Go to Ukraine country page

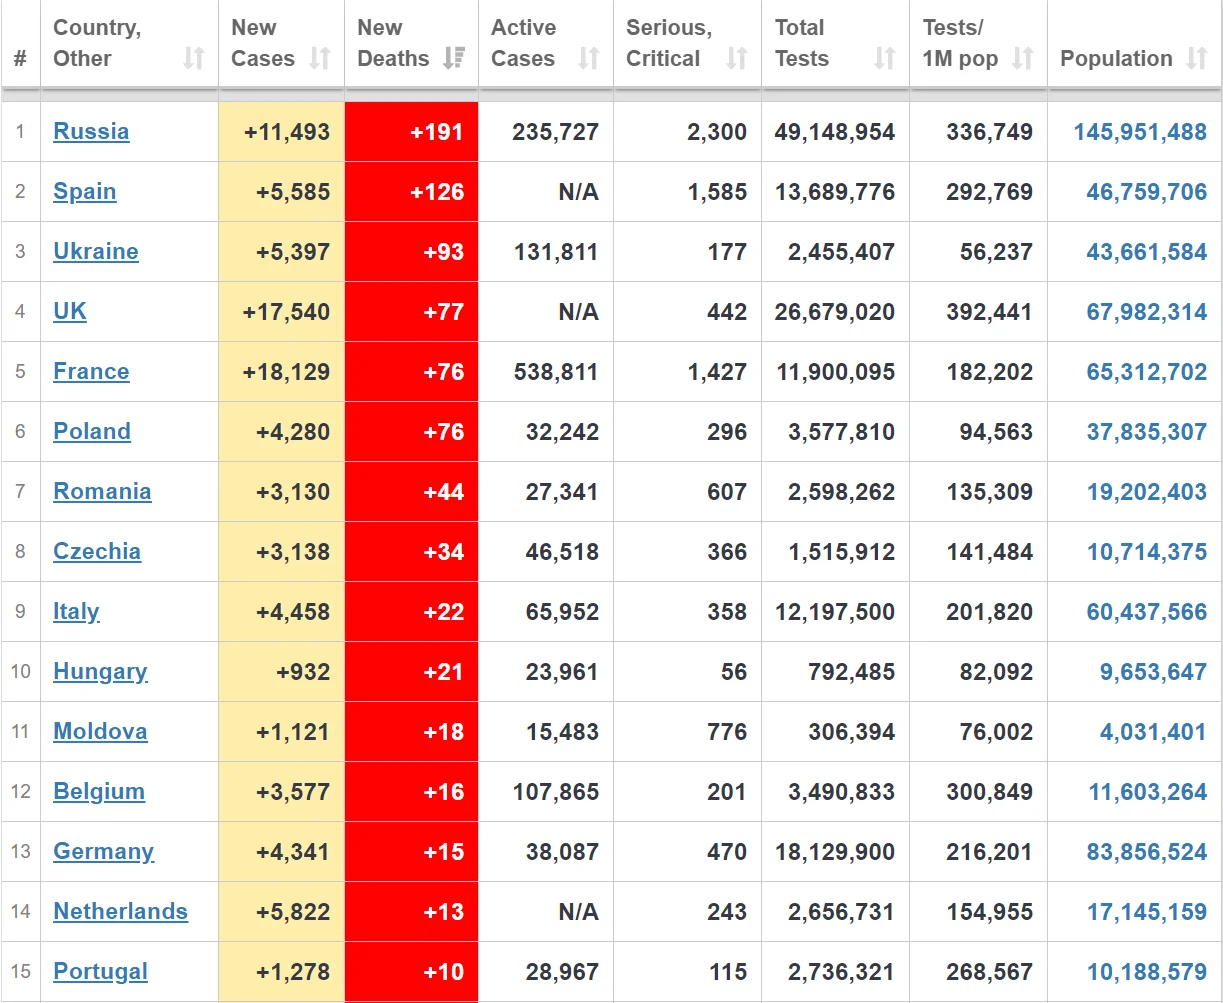96,251
